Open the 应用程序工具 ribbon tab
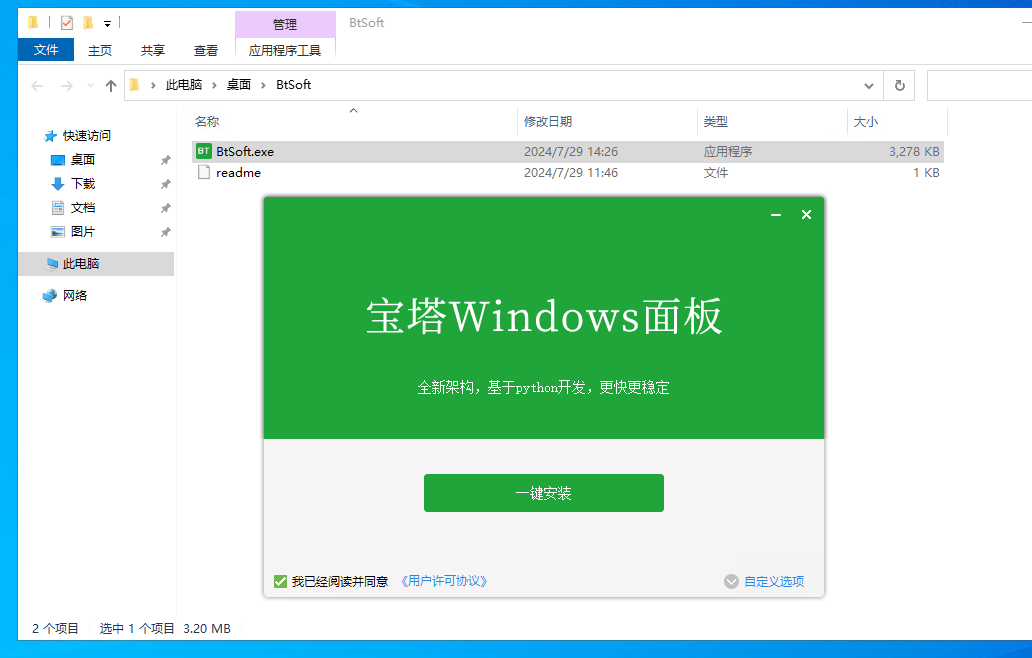1032x658 pixels. [x=285, y=50]
